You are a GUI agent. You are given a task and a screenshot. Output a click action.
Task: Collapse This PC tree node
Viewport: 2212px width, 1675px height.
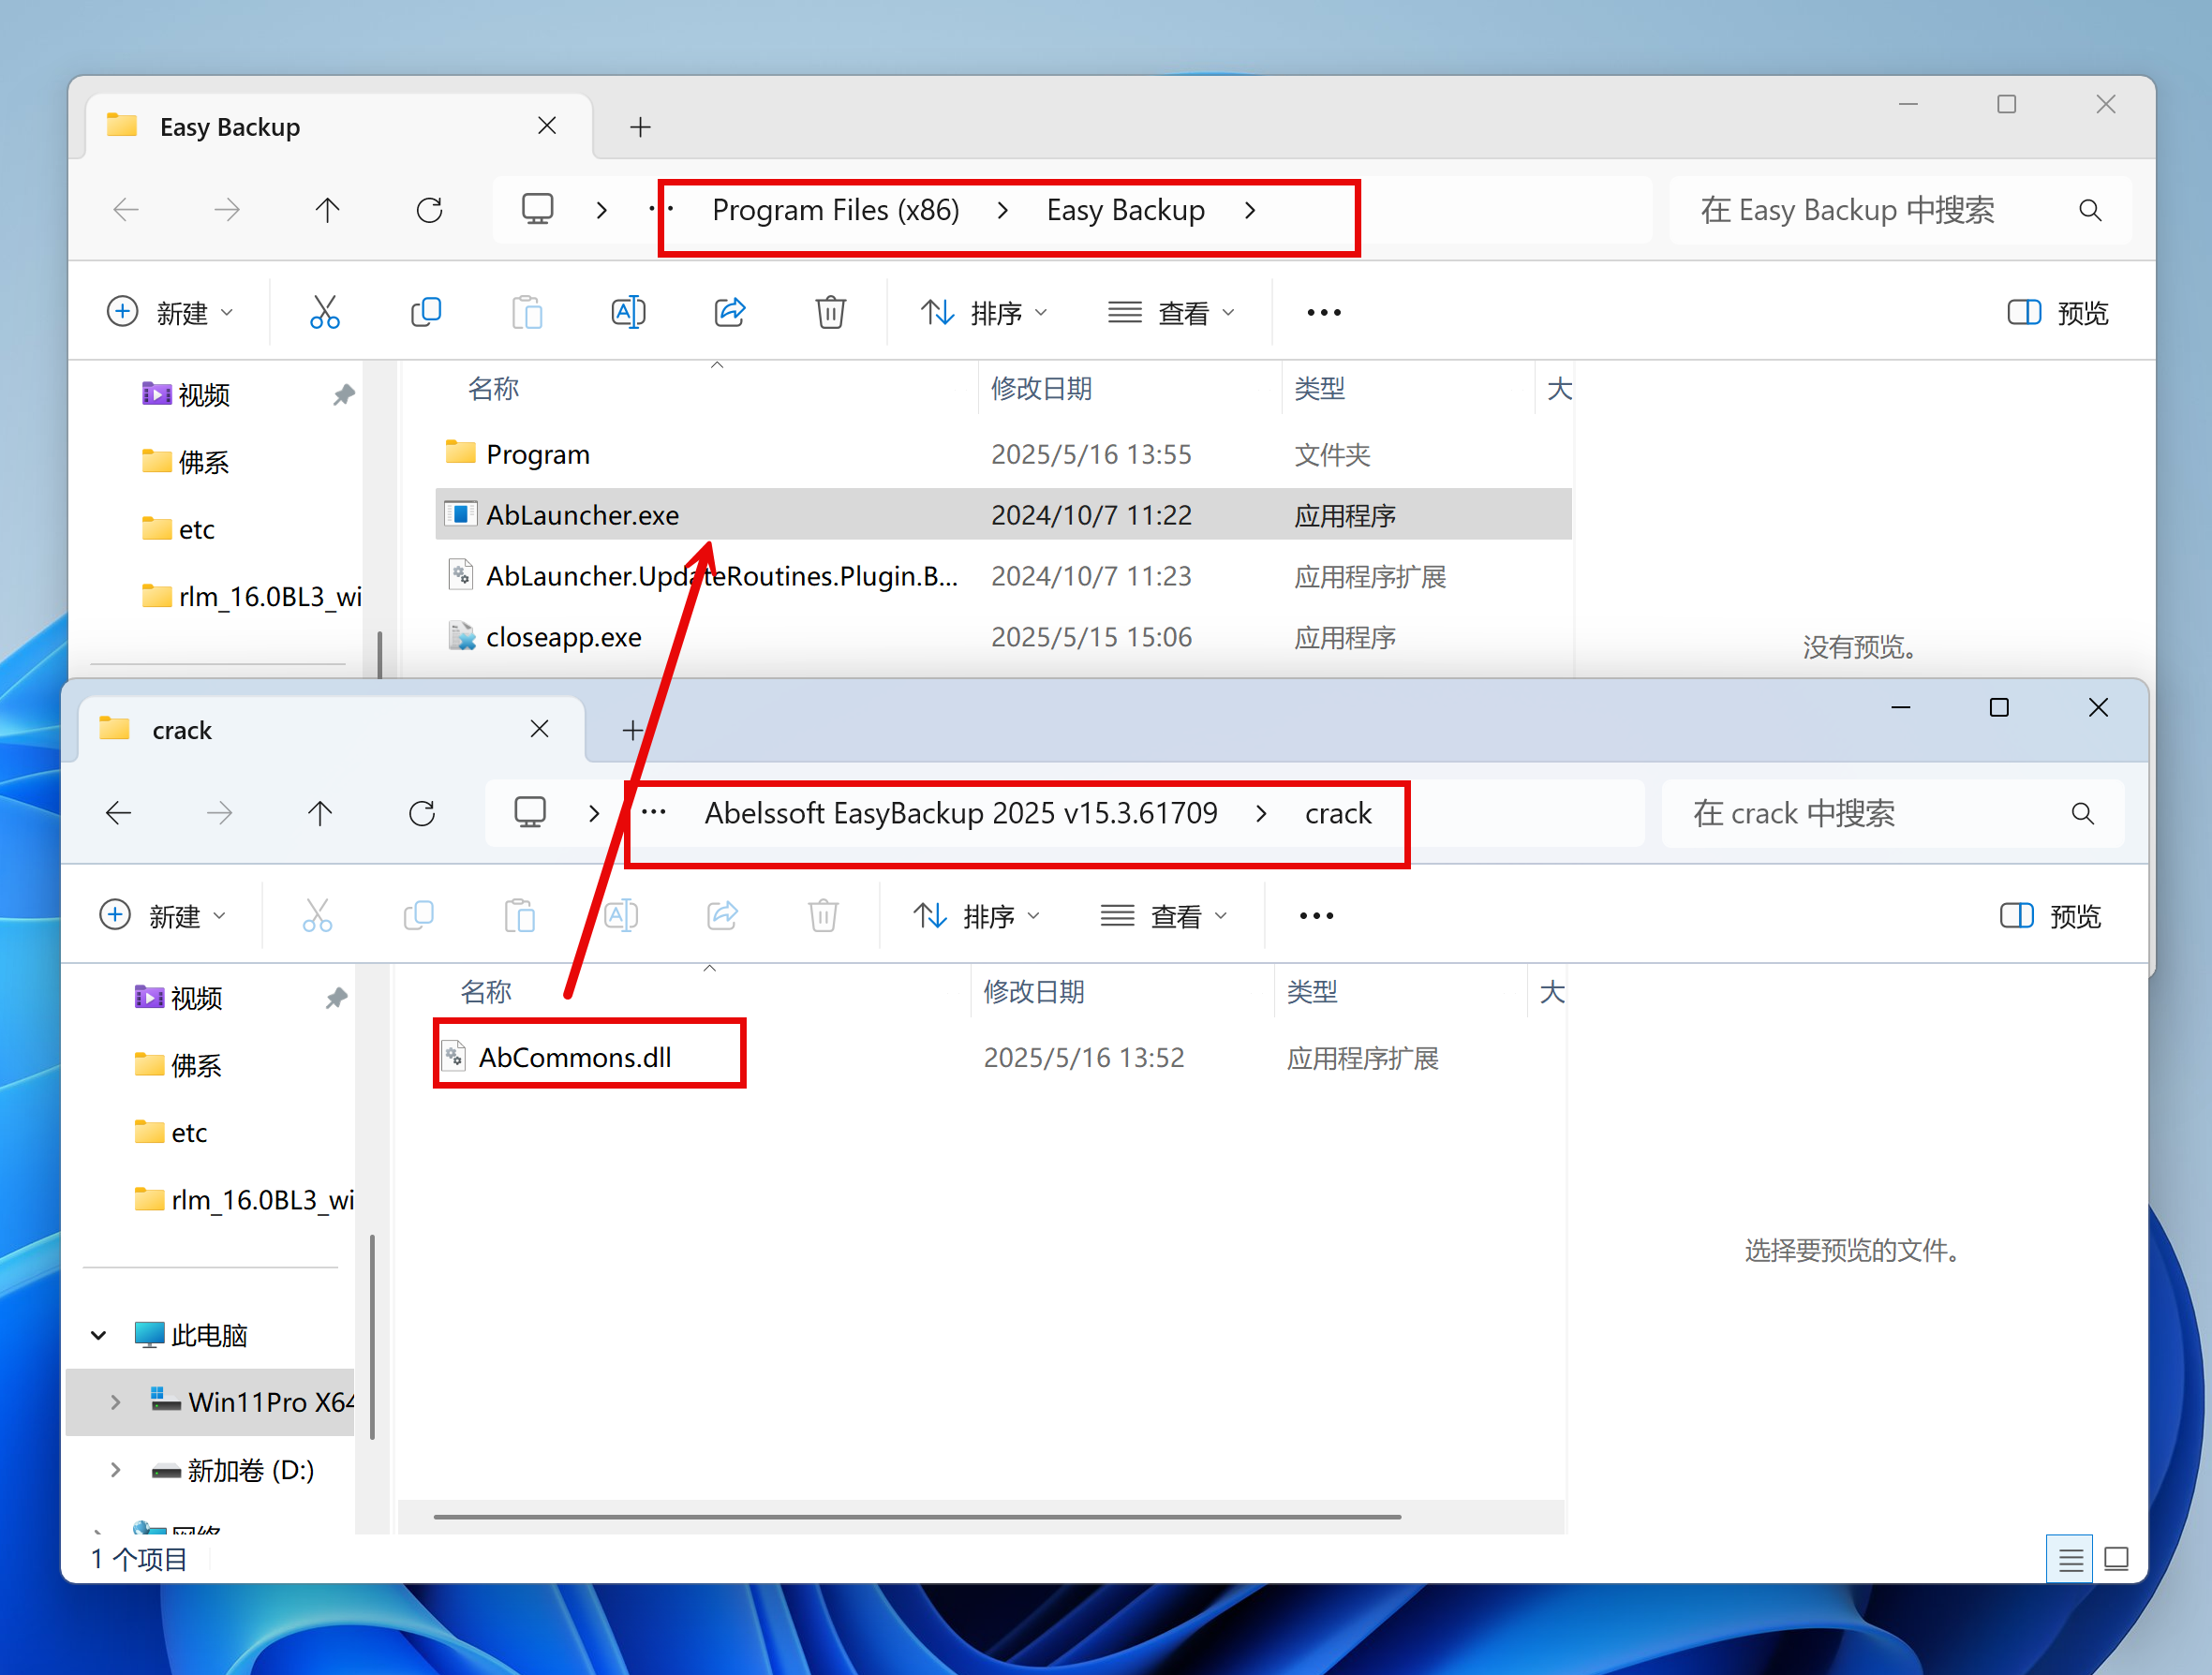[x=98, y=1335]
